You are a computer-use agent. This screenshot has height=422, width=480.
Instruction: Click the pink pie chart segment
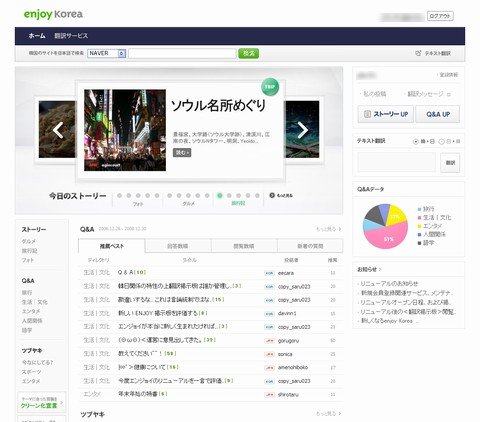coord(388,236)
